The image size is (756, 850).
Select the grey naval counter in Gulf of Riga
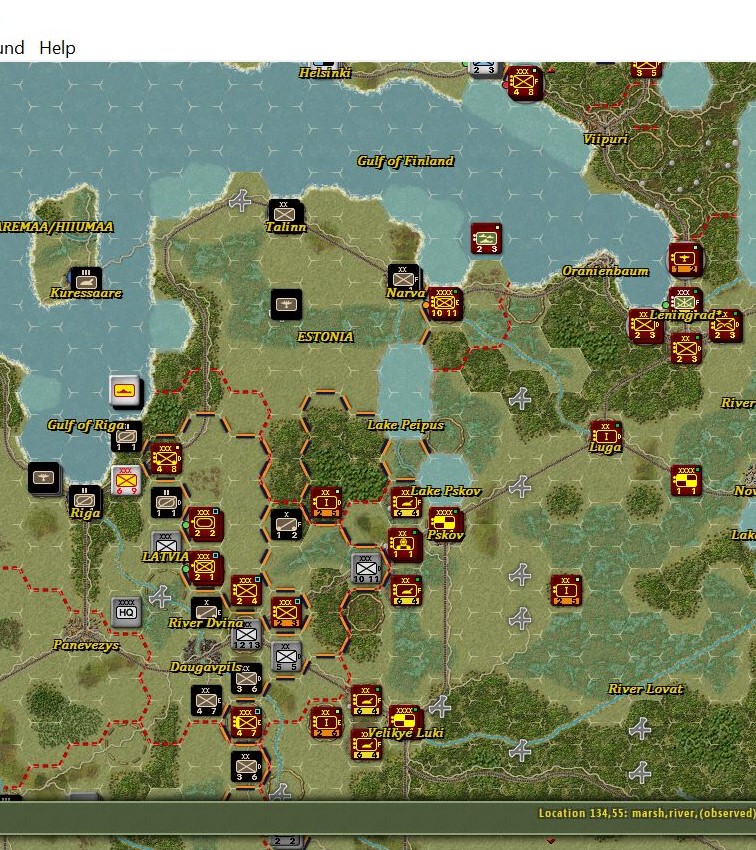[x=125, y=390]
